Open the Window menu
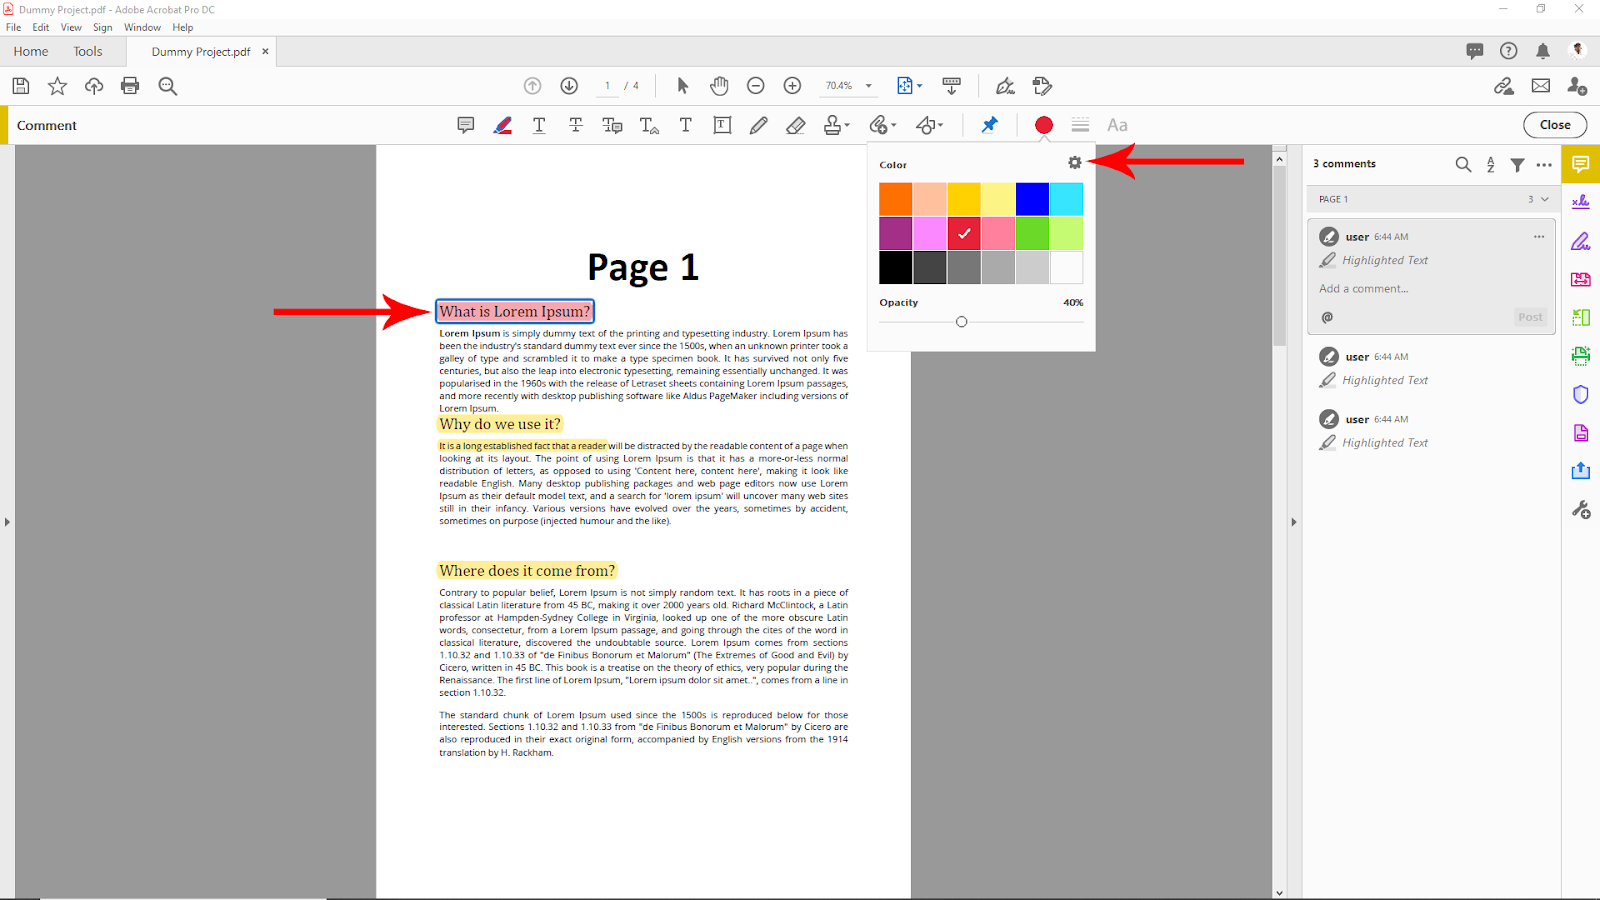The width and height of the screenshot is (1600, 900). point(142,28)
